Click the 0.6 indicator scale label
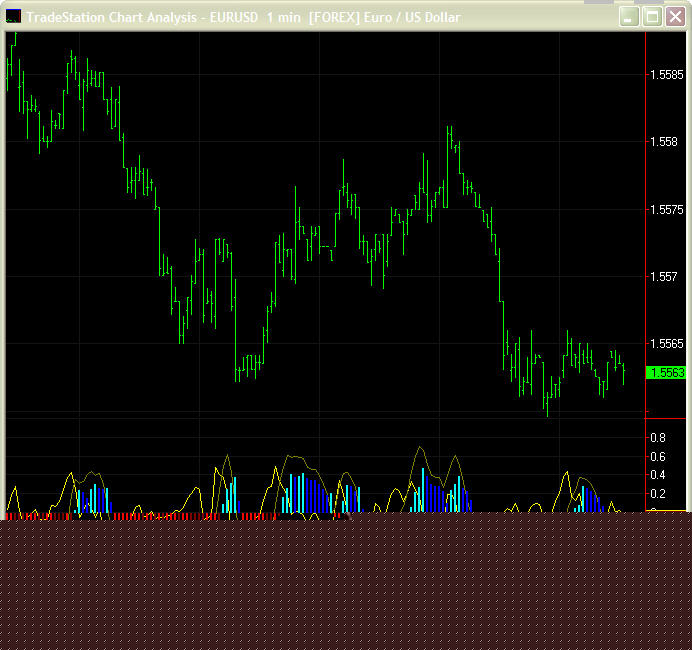 coord(658,457)
